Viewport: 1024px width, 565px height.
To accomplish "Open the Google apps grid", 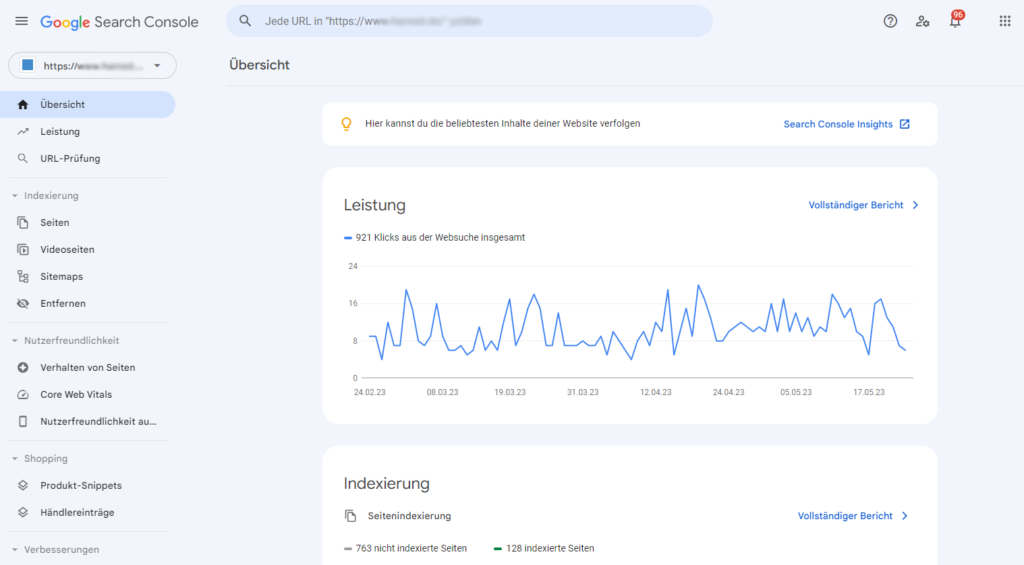I will (x=1004, y=21).
